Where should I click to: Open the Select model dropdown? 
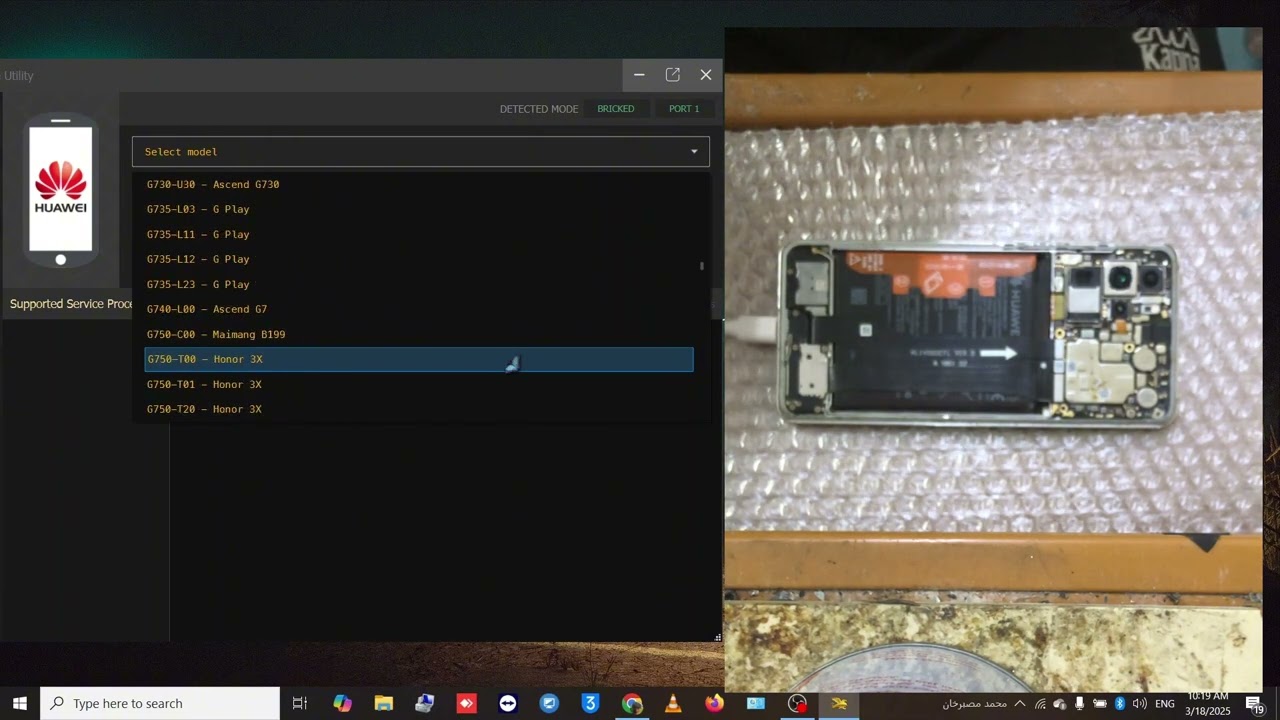point(420,152)
